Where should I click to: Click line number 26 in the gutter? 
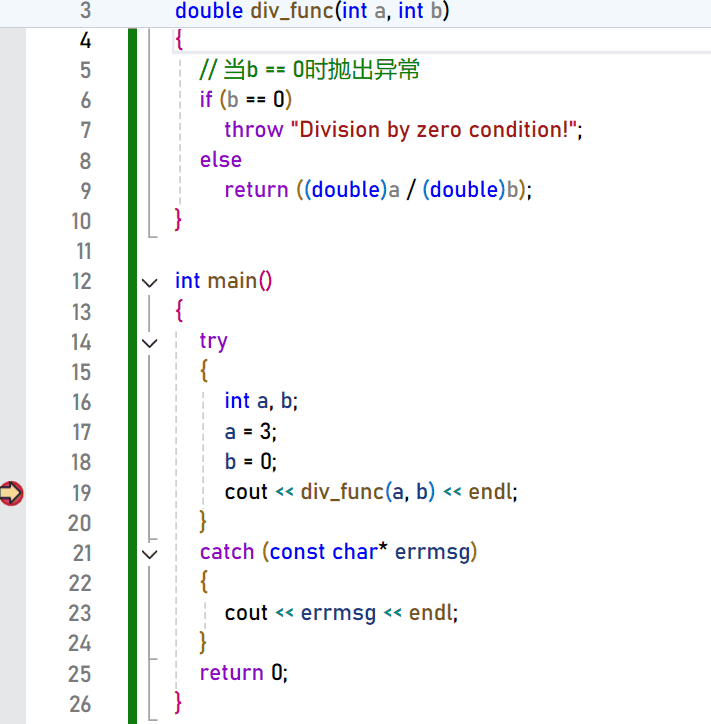point(80,704)
